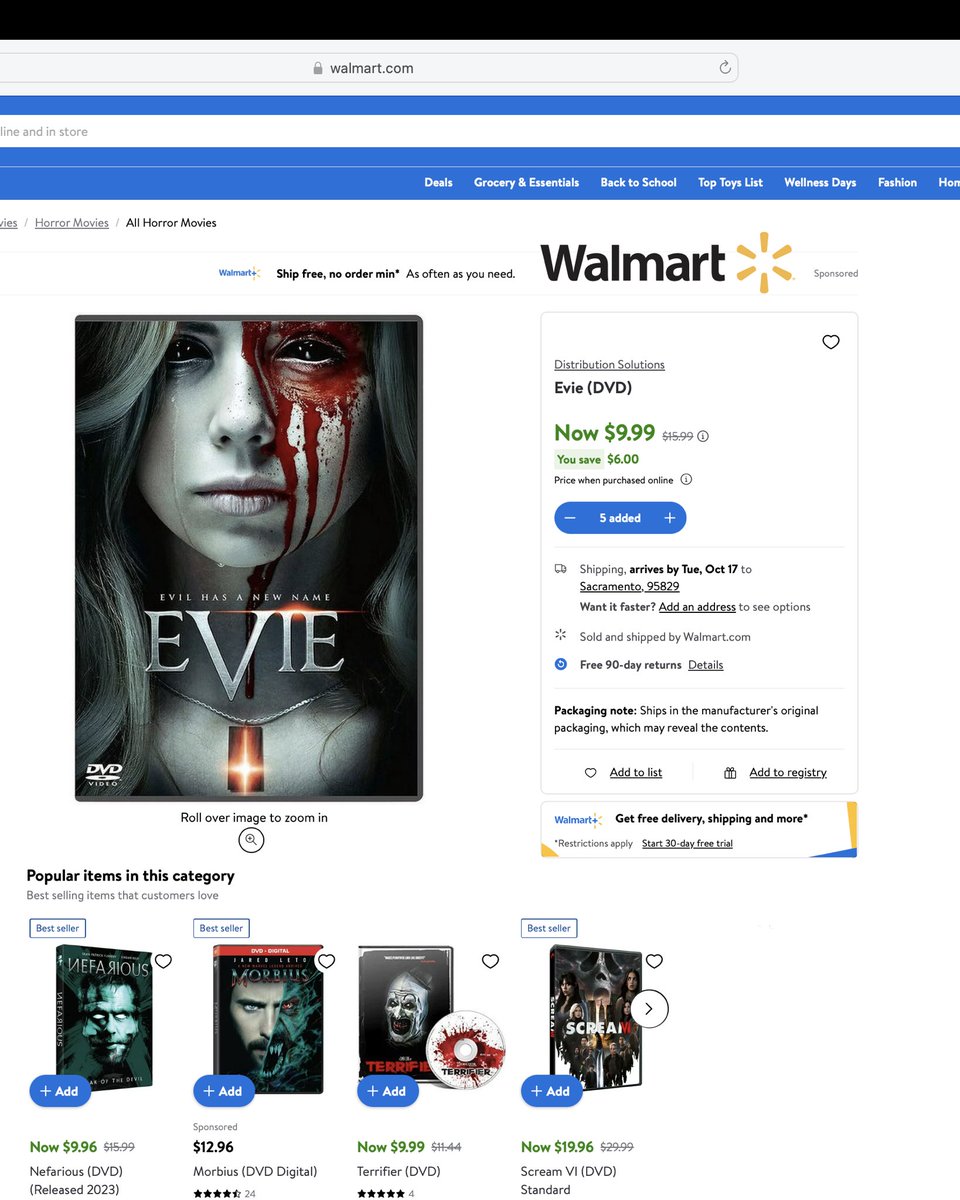
Task: Open Nefarious DVD product thumbnail
Action: pos(102,1018)
